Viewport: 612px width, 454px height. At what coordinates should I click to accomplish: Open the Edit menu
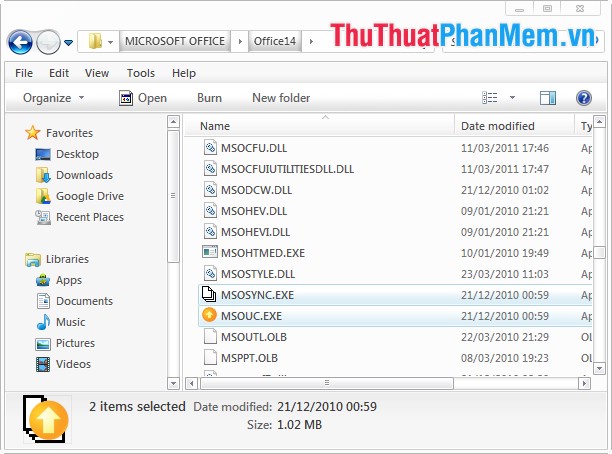[59, 73]
